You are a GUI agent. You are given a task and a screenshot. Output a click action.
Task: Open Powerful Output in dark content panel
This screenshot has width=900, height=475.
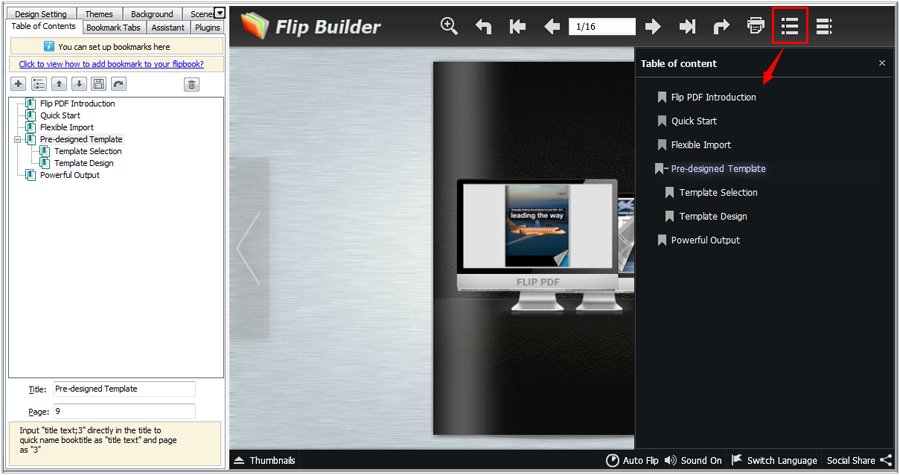pyautogui.click(x=705, y=240)
